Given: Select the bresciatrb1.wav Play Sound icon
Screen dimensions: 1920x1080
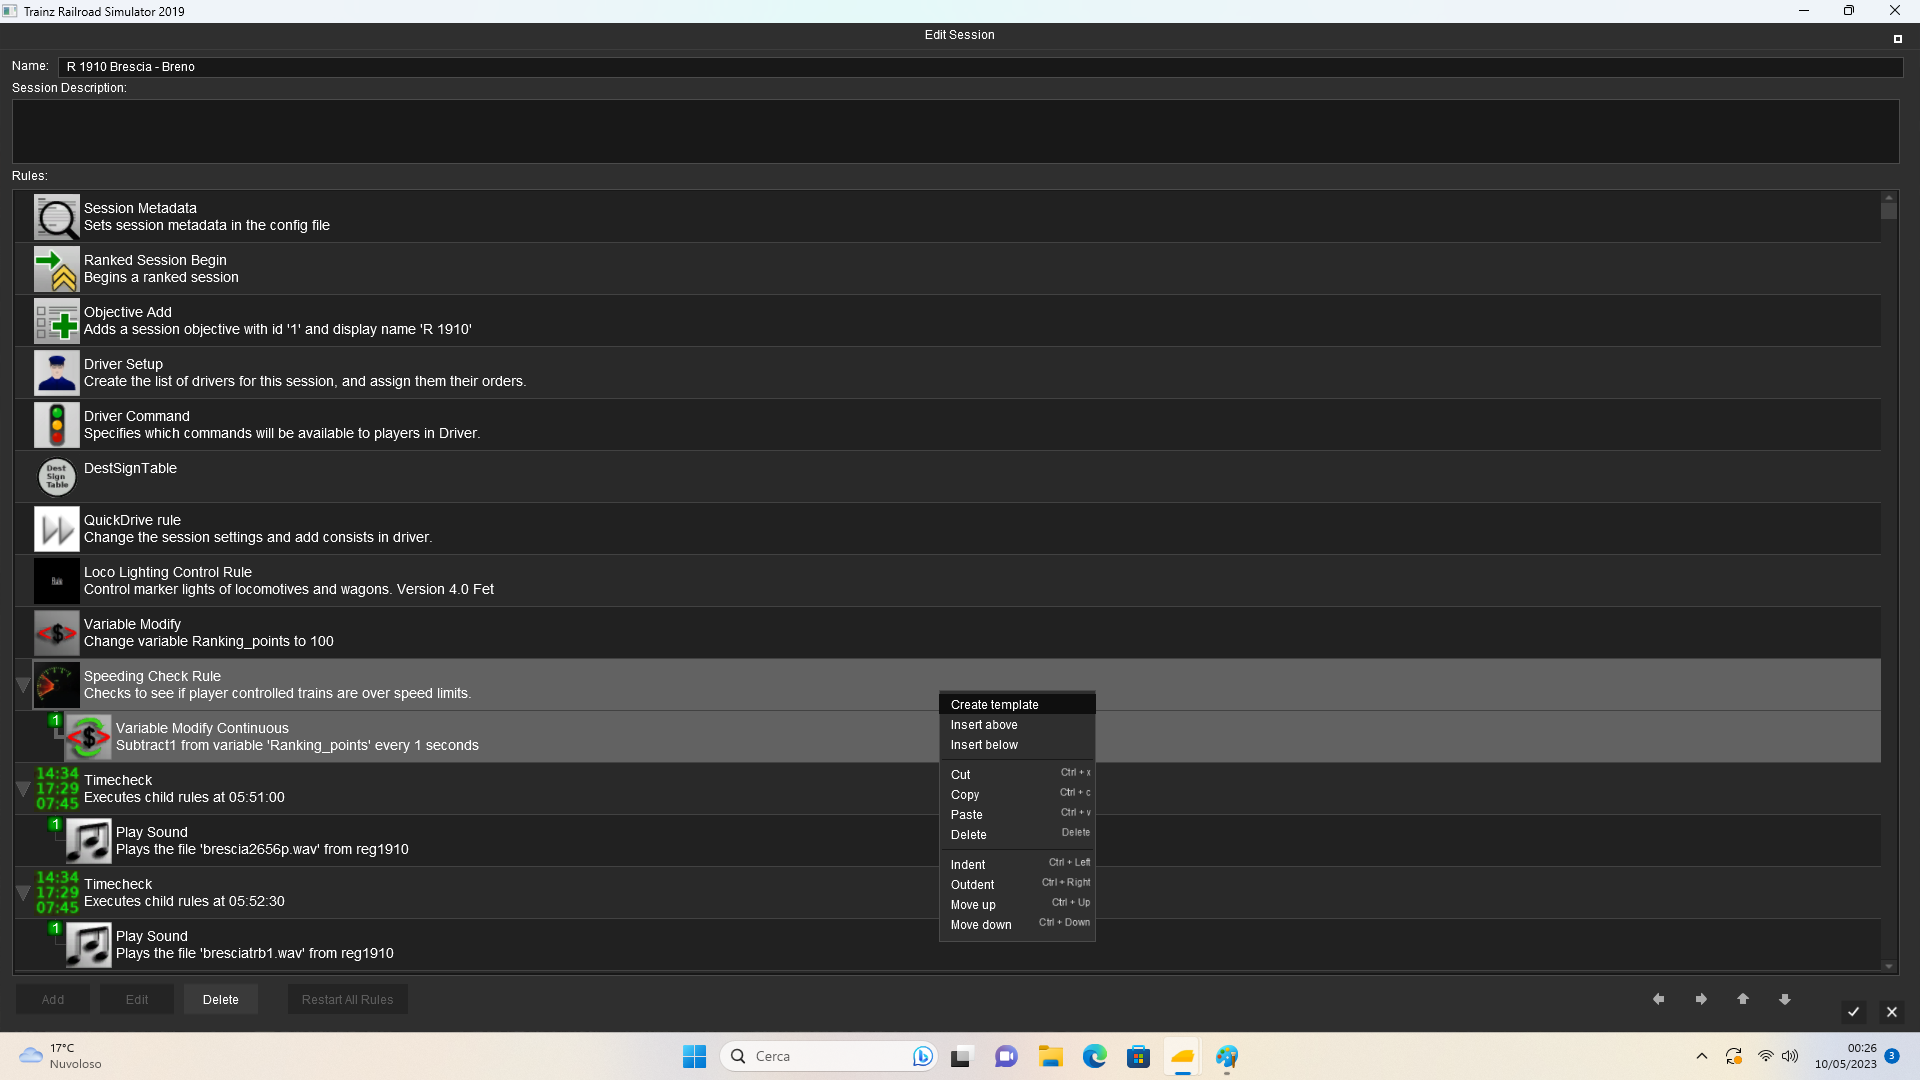Looking at the screenshot, I should (x=88, y=945).
